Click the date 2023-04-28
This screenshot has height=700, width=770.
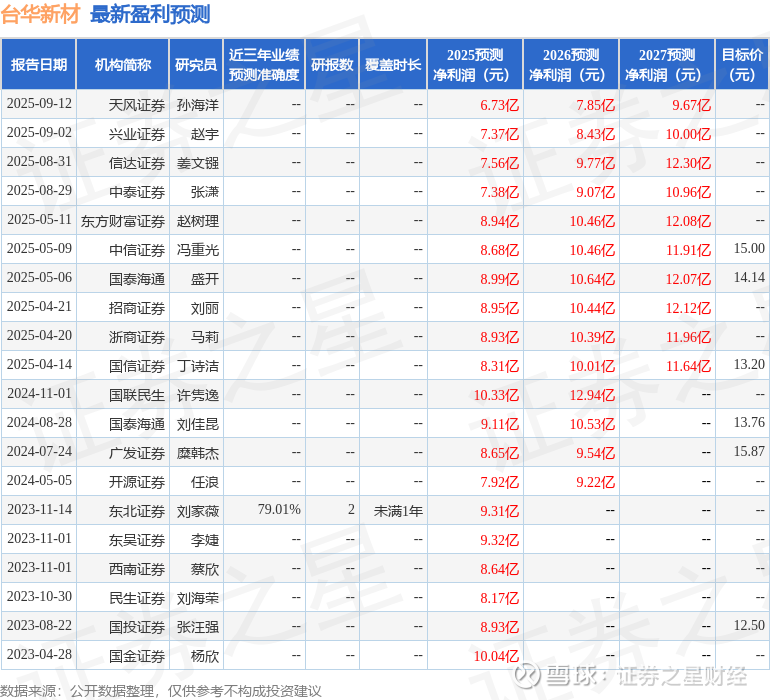click(x=39, y=654)
